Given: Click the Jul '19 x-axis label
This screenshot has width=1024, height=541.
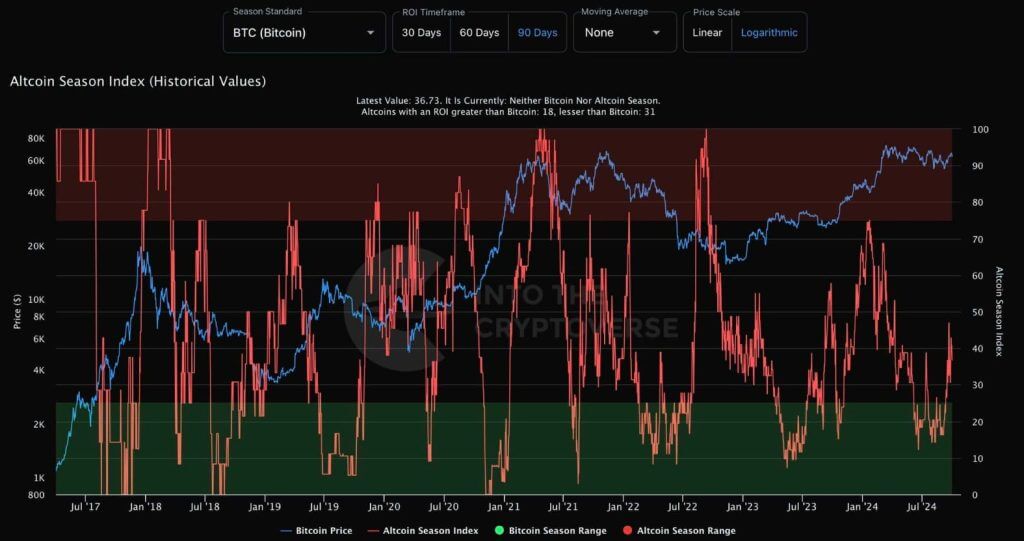Looking at the screenshot, I should tap(324, 506).
